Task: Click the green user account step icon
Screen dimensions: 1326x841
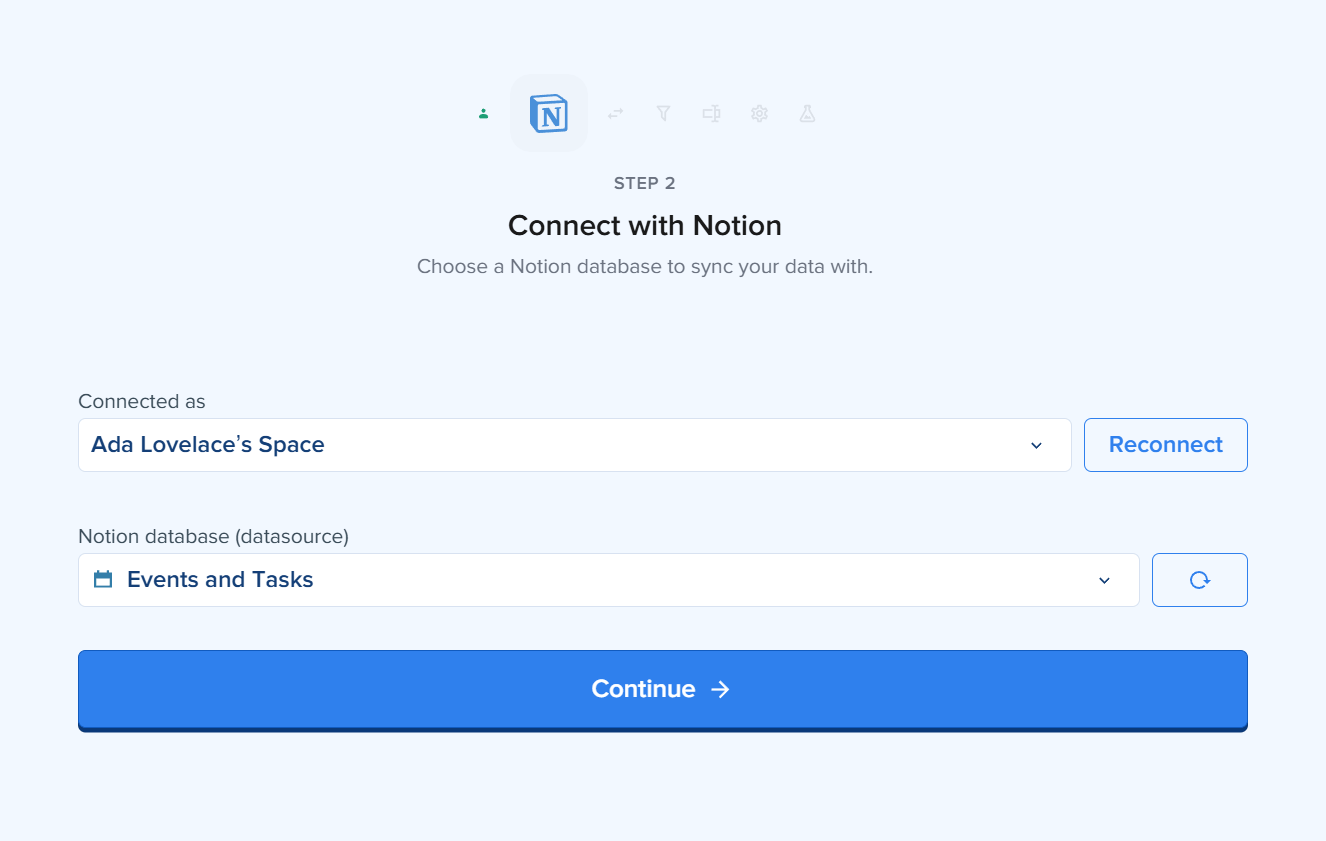Action: coord(483,114)
